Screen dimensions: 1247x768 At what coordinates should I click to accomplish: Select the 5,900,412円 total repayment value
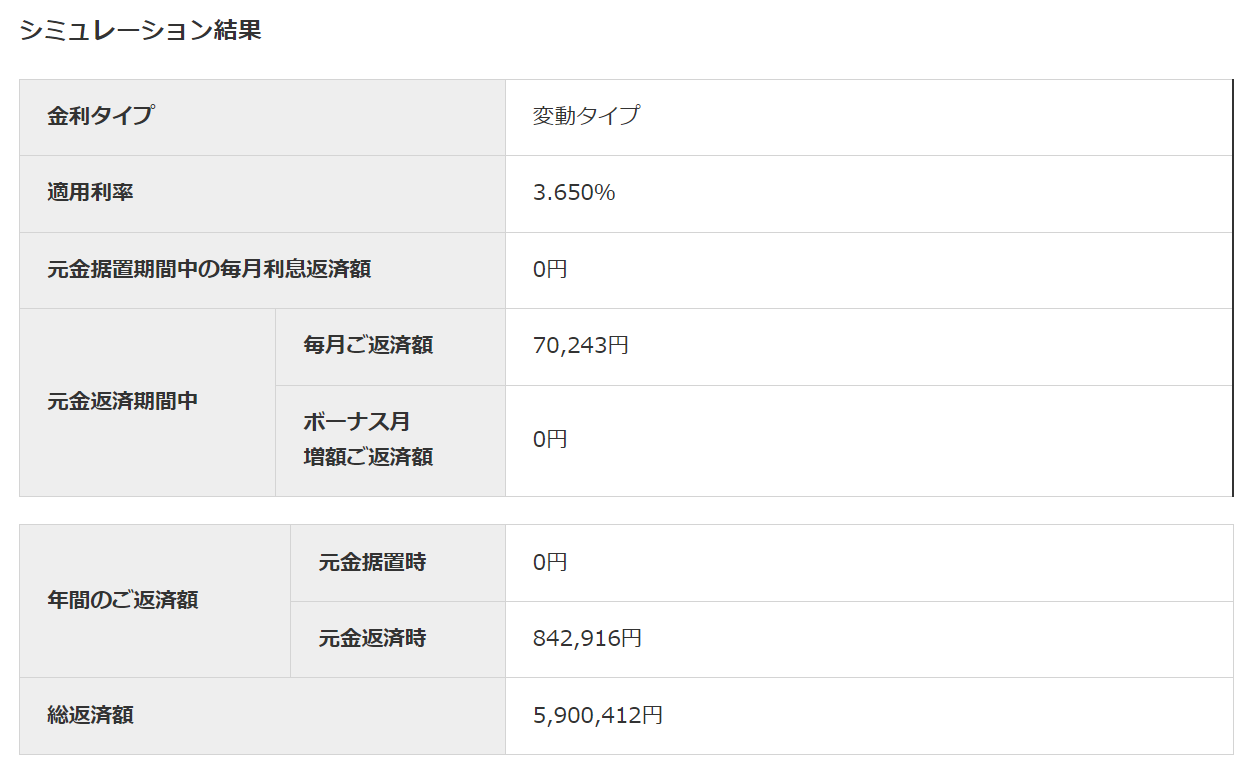point(598,715)
